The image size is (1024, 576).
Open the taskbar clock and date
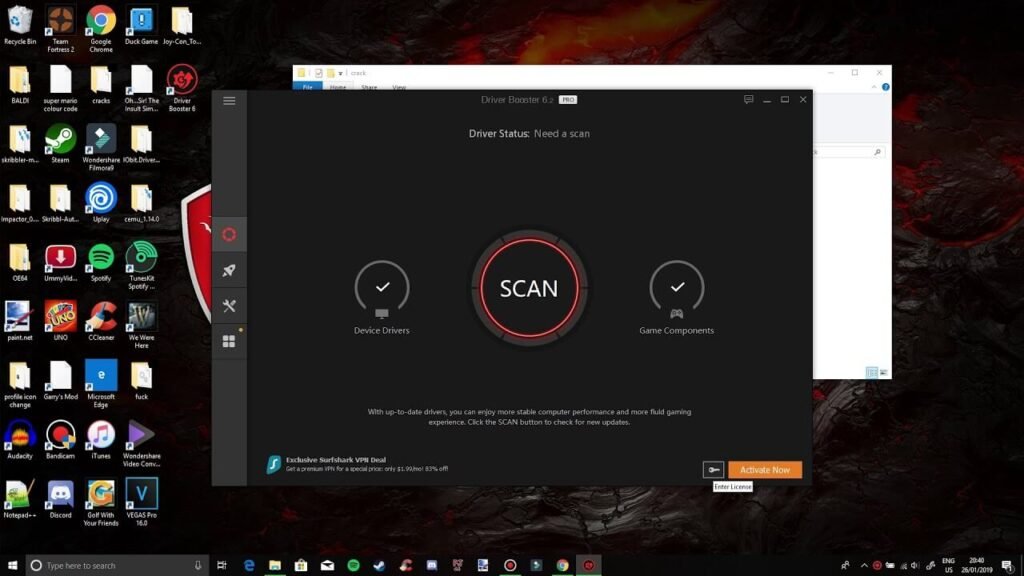976,565
